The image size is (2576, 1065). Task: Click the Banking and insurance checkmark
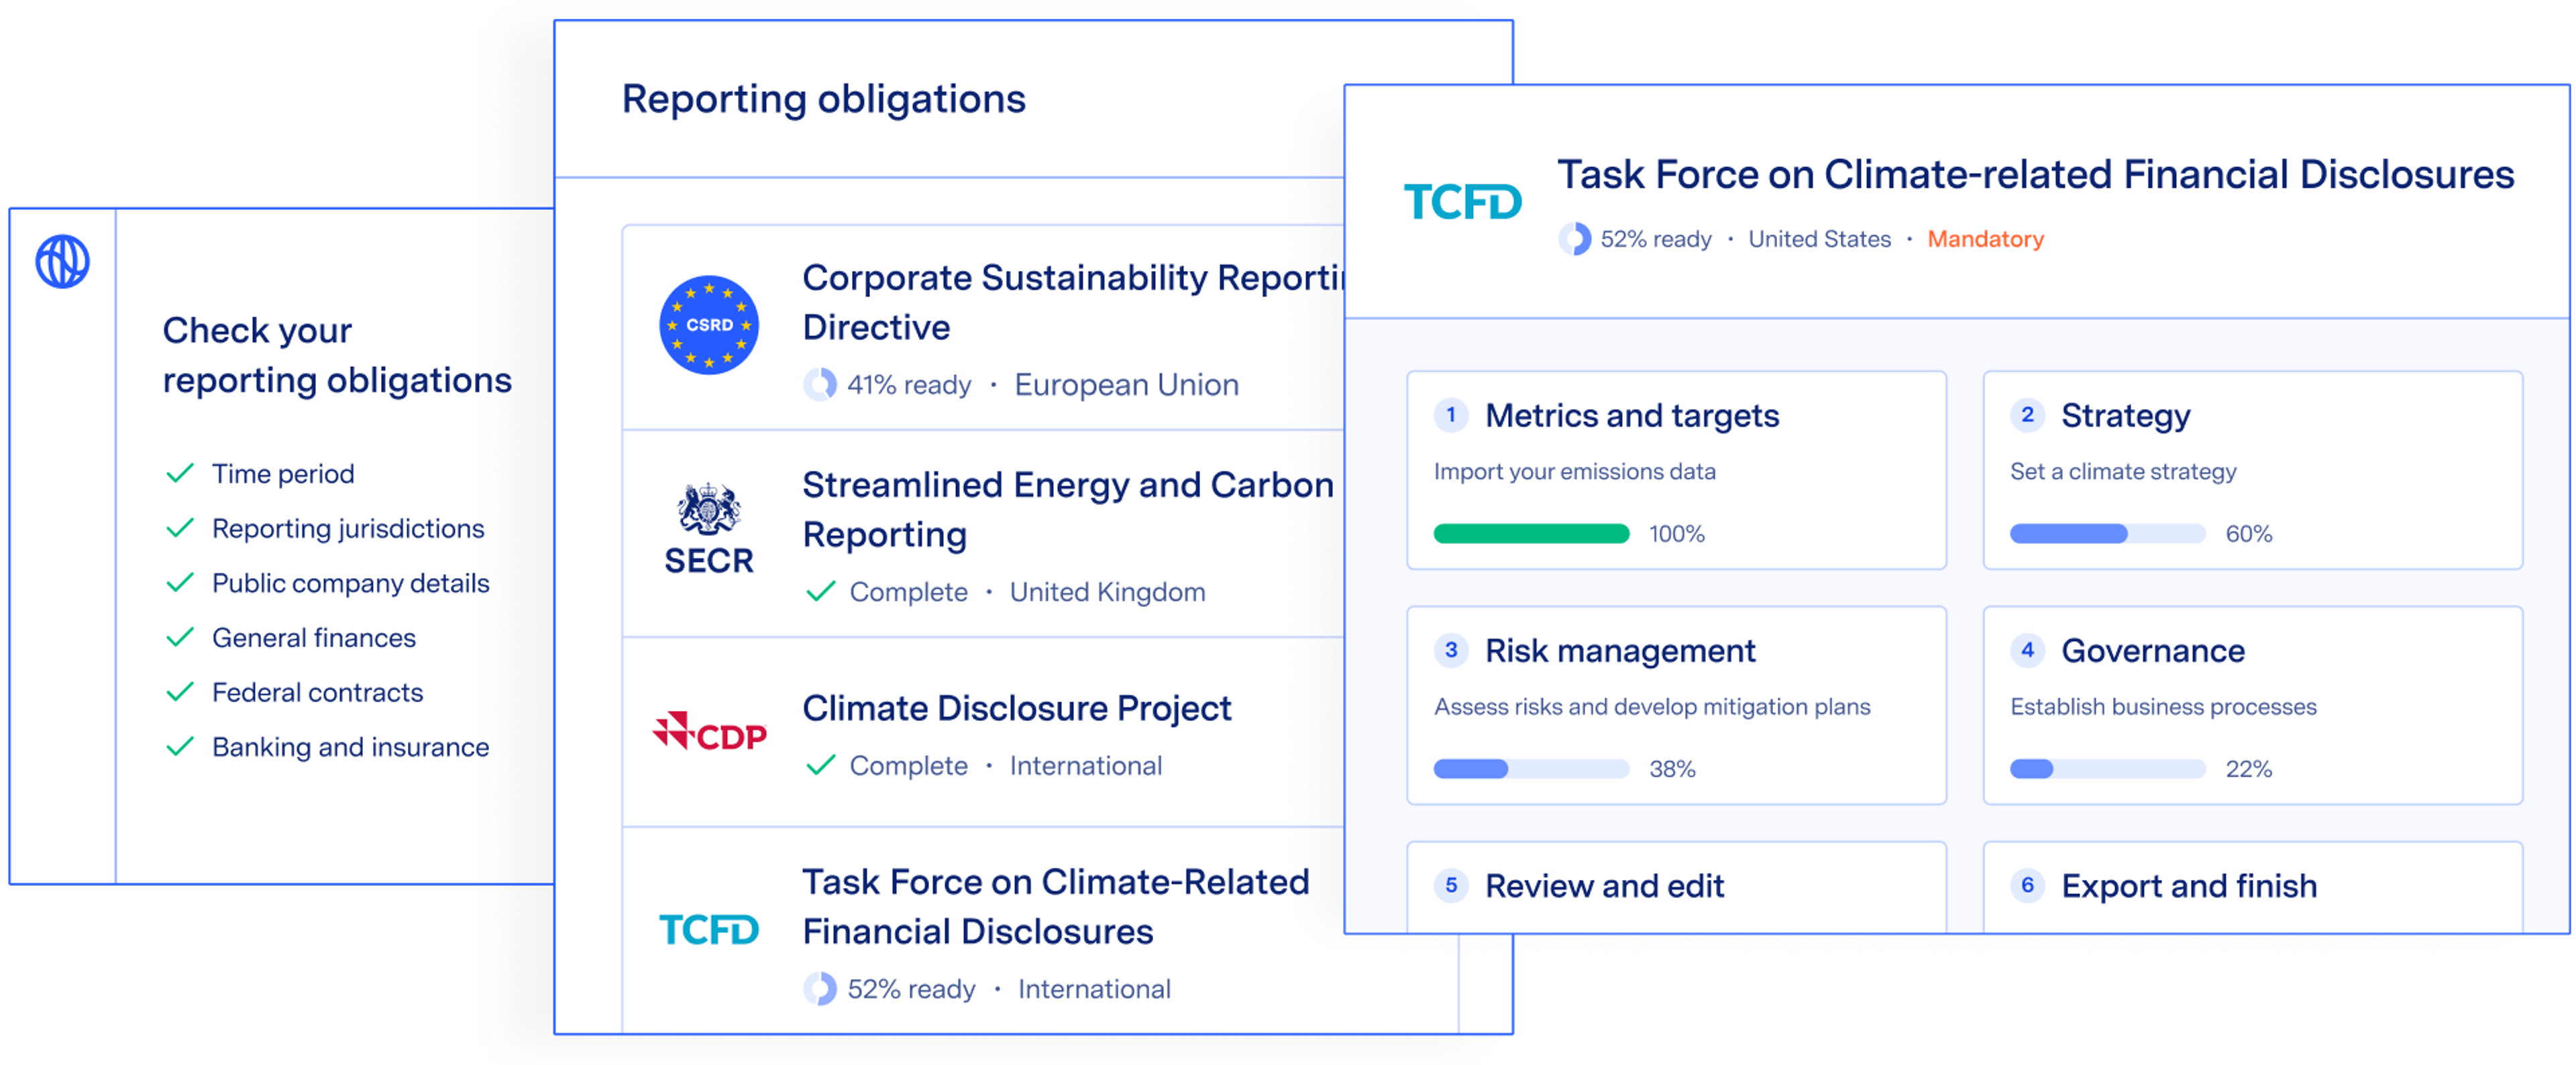[180, 747]
